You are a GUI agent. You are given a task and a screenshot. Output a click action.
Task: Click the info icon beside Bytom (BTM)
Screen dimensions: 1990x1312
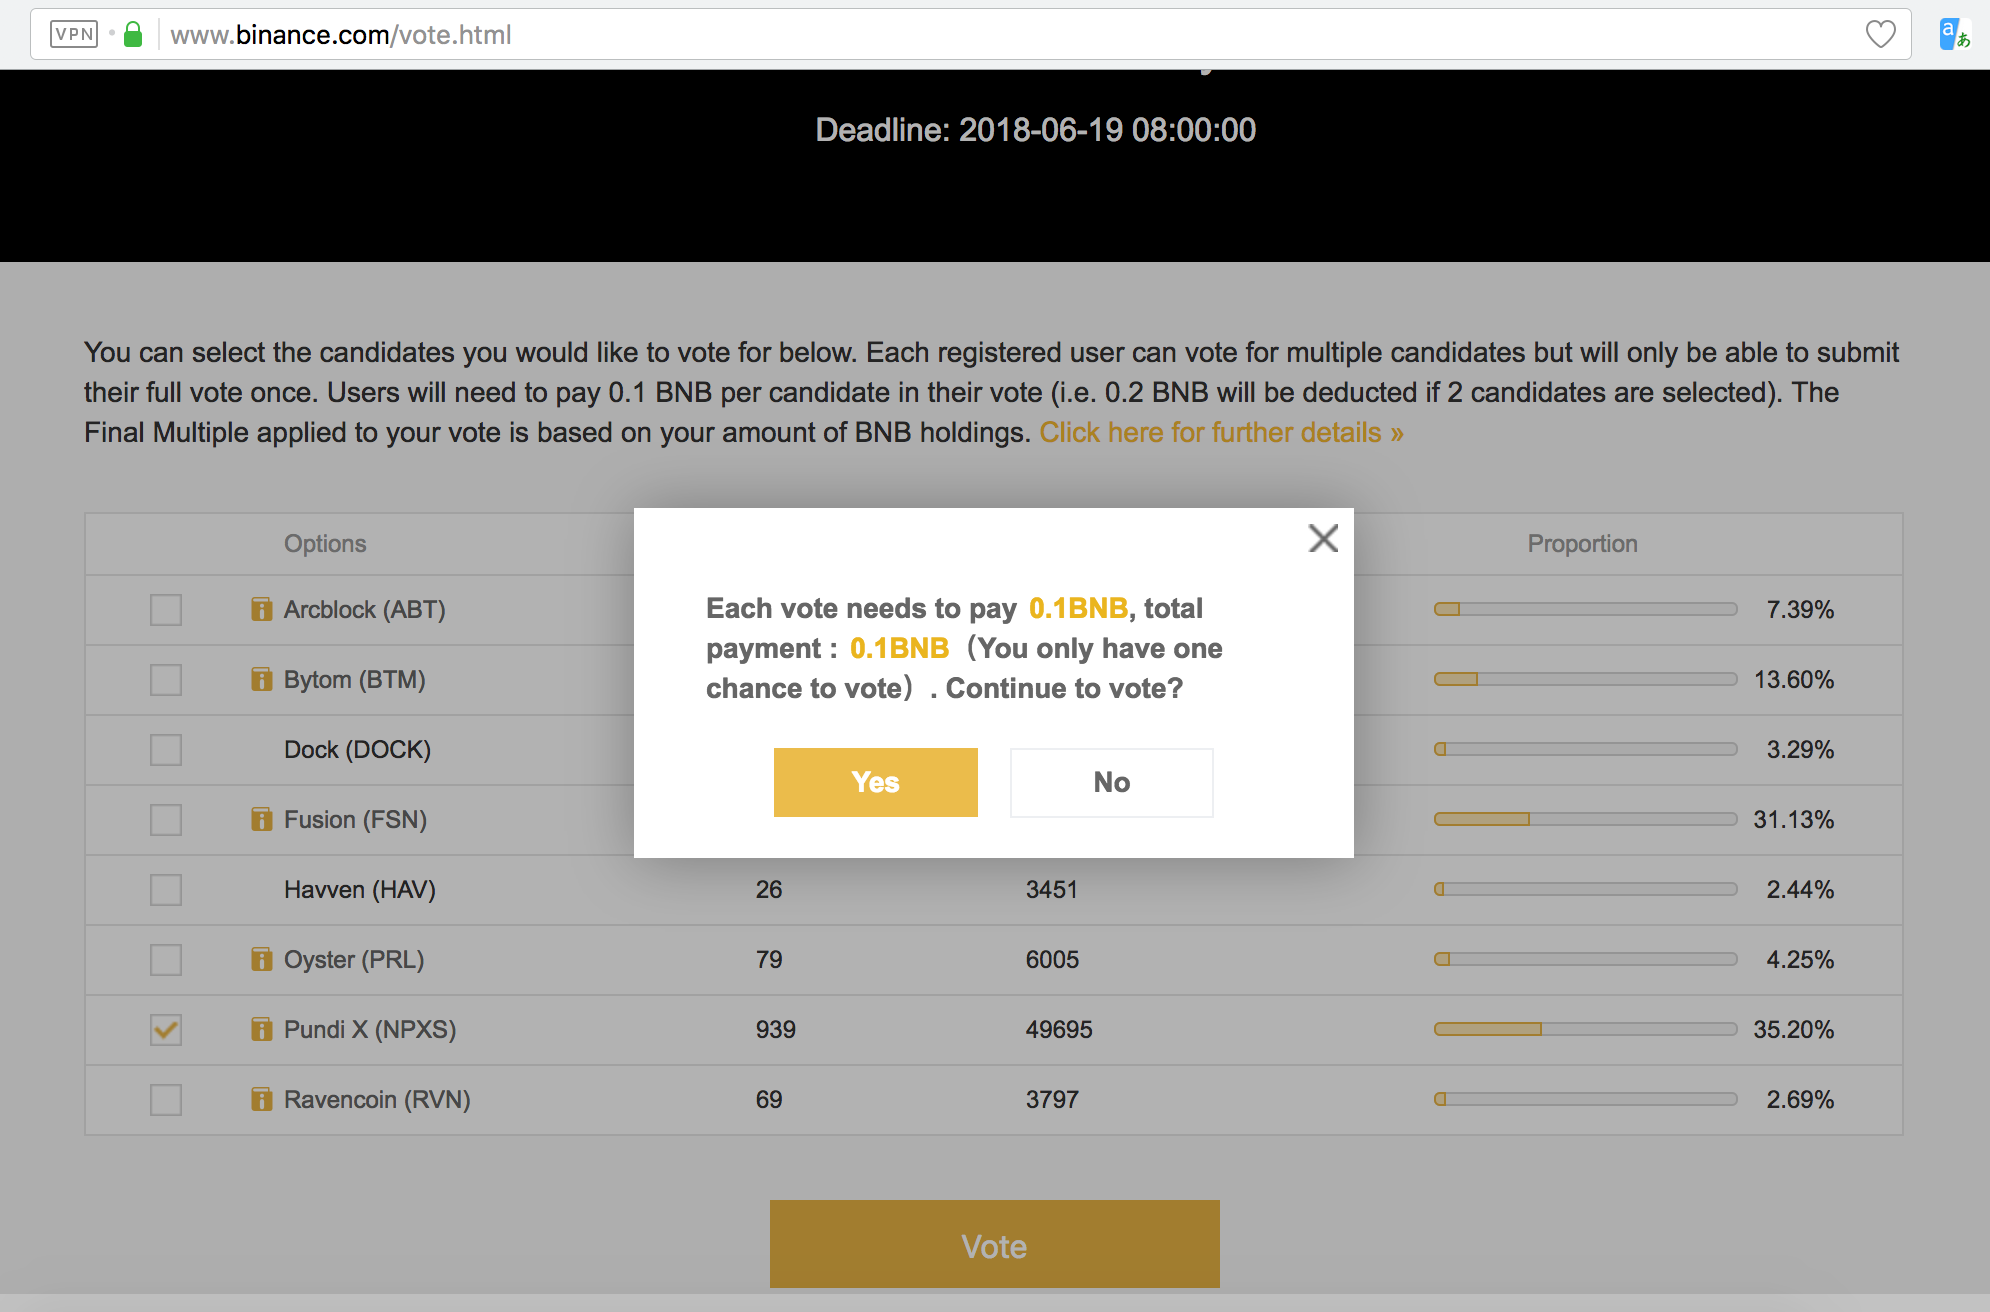click(x=261, y=679)
